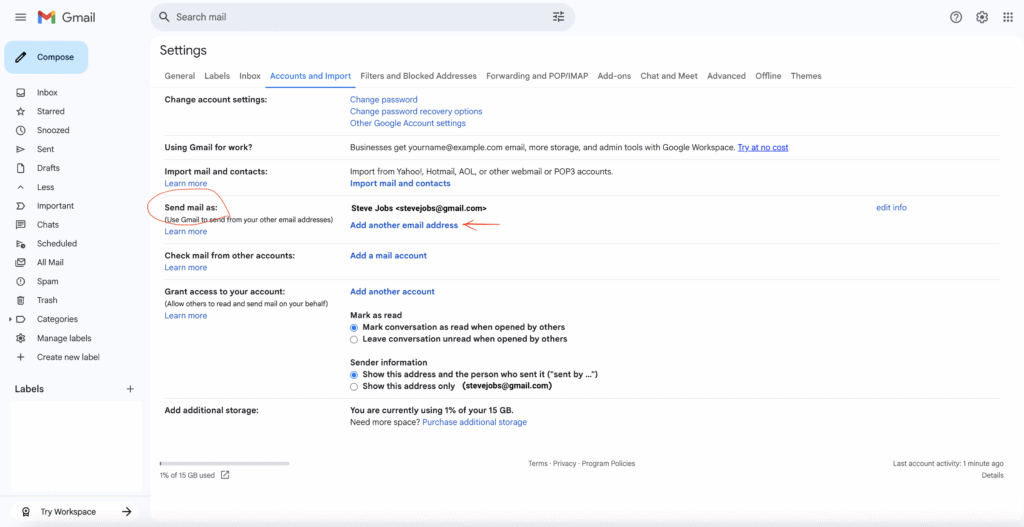This screenshot has width=1024, height=527.
Task: Click Add another email address
Action: 404,225
